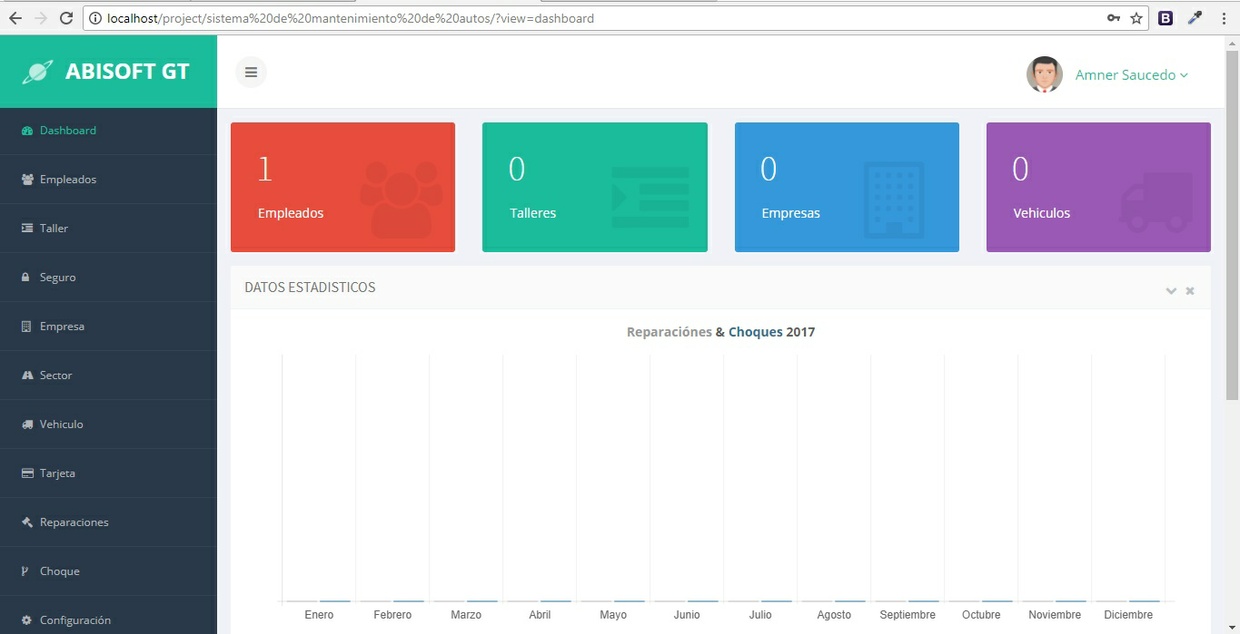The width and height of the screenshot is (1240, 634).
Task: Click the Febrero axis label
Action: point(393,615)
